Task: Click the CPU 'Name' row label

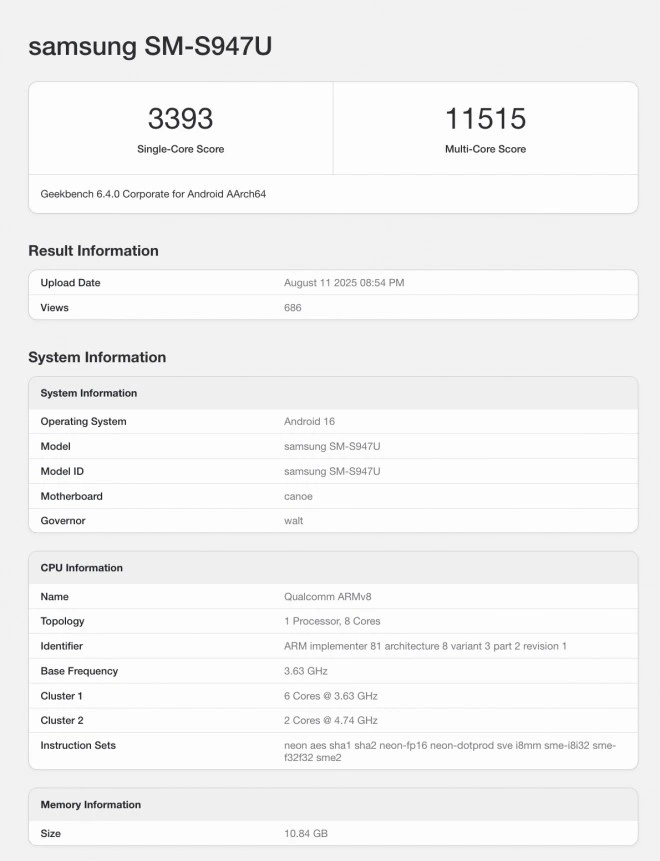Action: click(54, 596)
